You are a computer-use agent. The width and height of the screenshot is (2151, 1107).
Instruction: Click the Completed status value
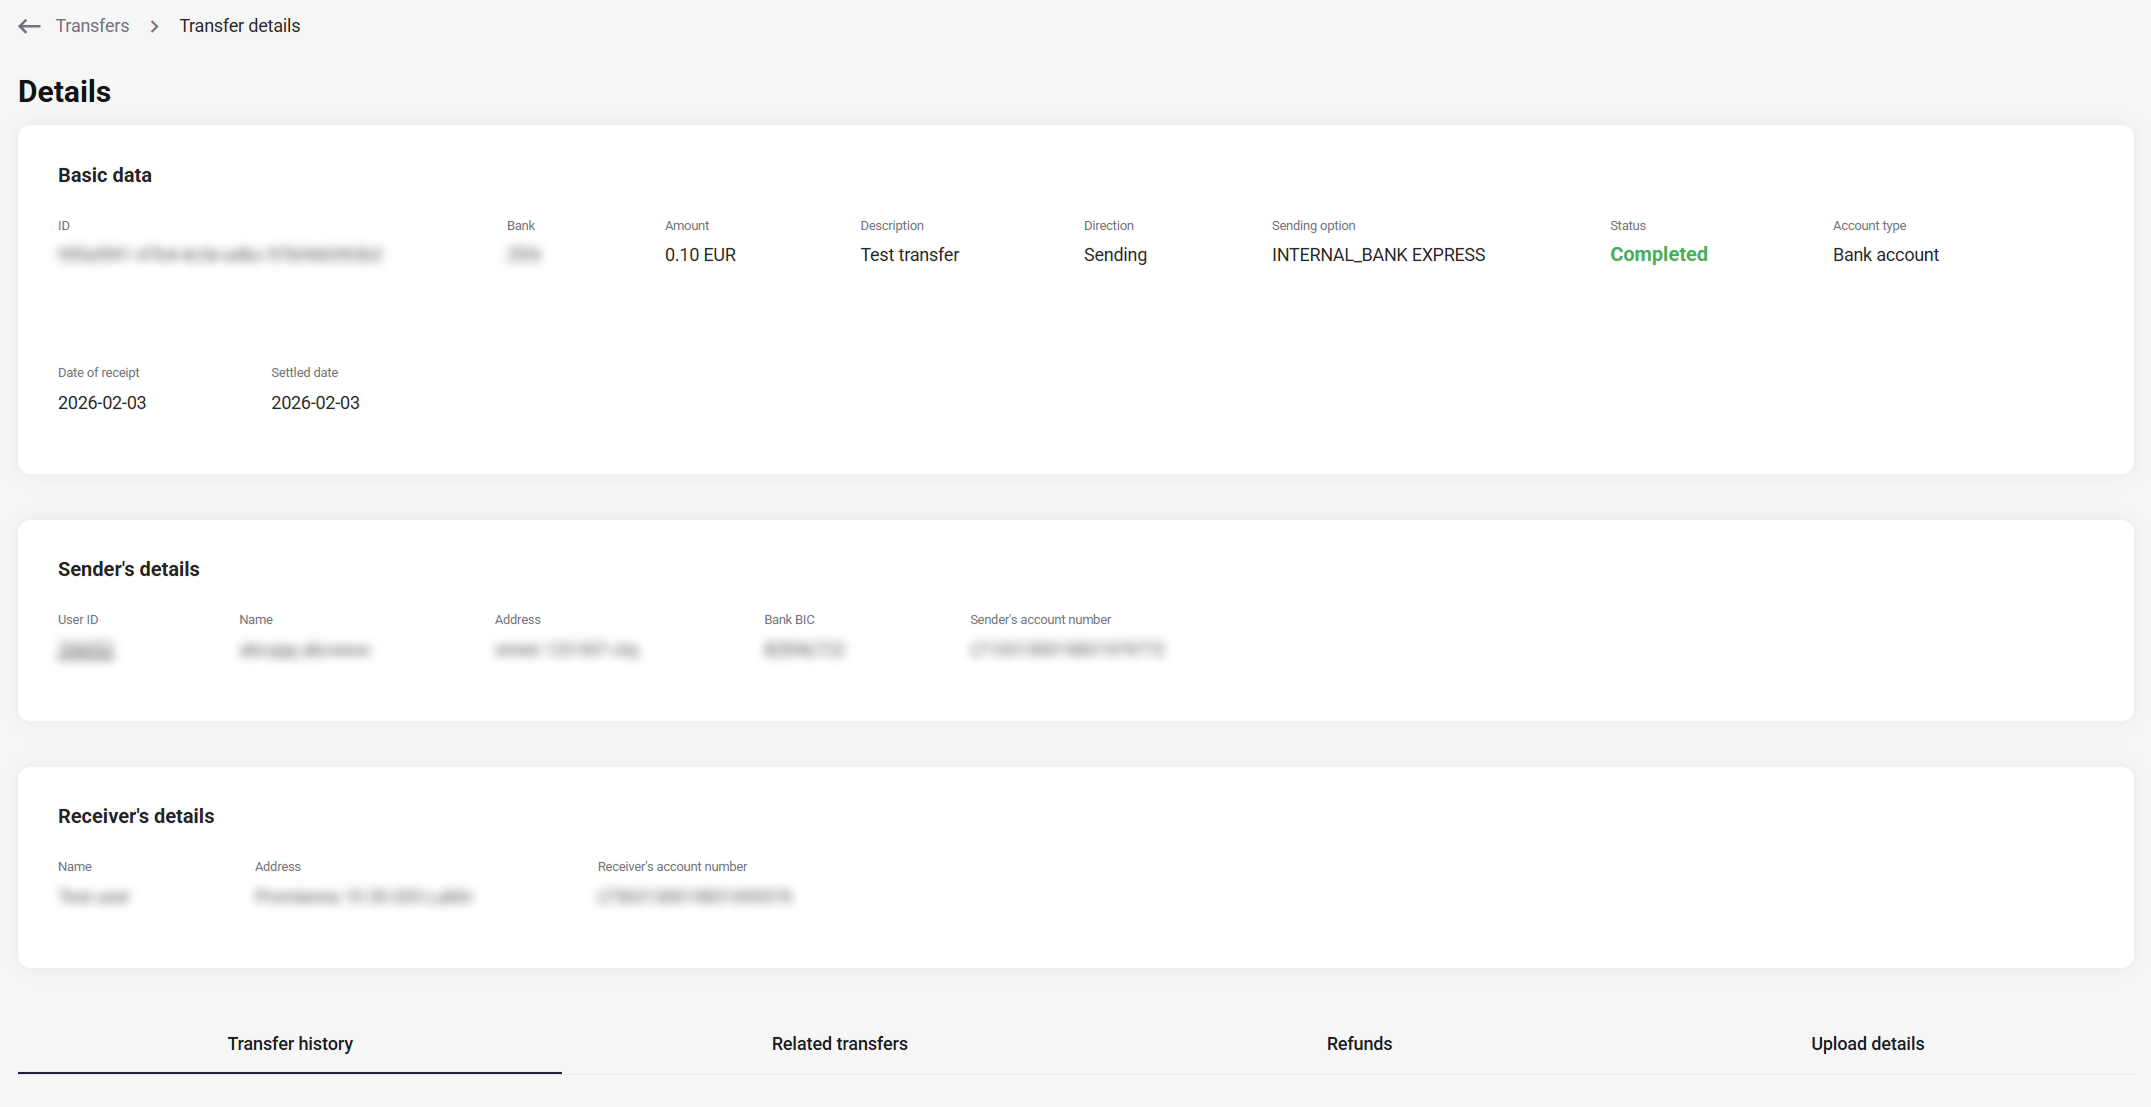pos(1658,254)
